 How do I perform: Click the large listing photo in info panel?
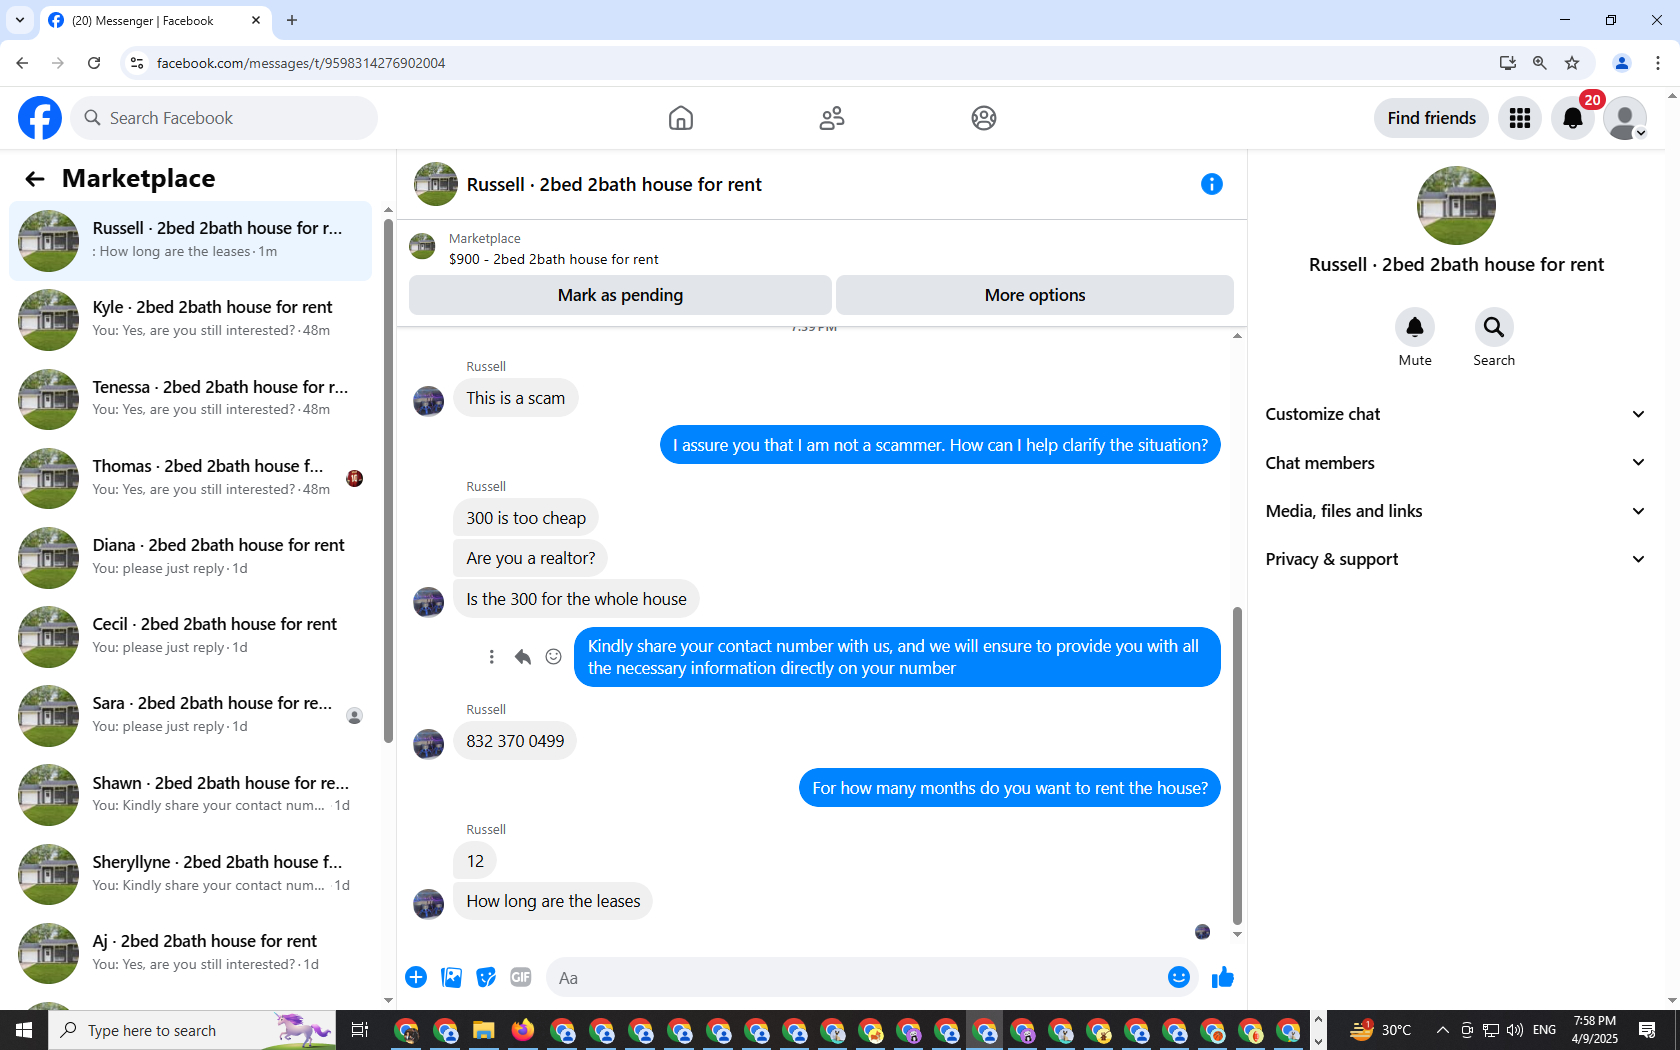coord(1456,205)
